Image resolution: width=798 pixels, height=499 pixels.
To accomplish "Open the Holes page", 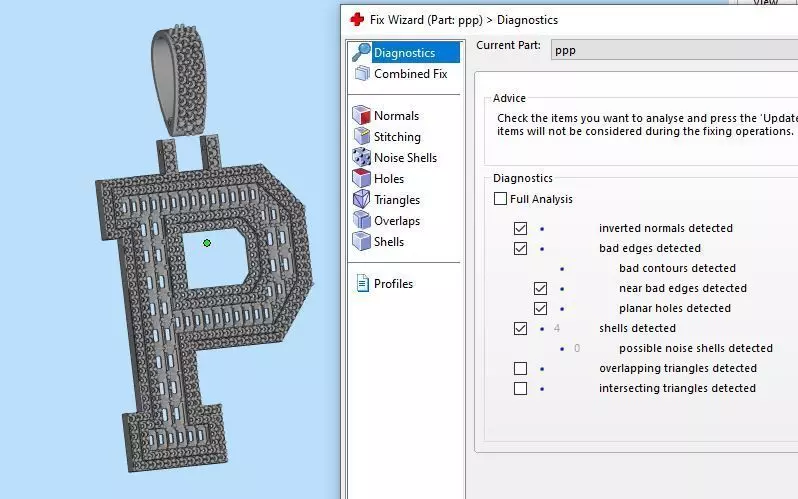I will (x=389, y=179).
